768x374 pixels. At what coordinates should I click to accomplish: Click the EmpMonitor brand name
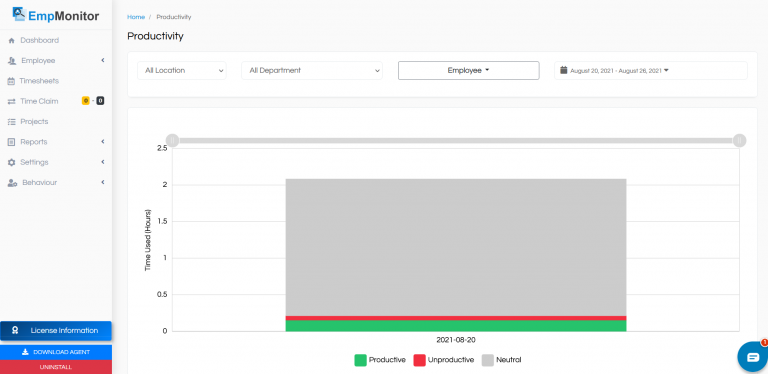click(x=64, y=16)
